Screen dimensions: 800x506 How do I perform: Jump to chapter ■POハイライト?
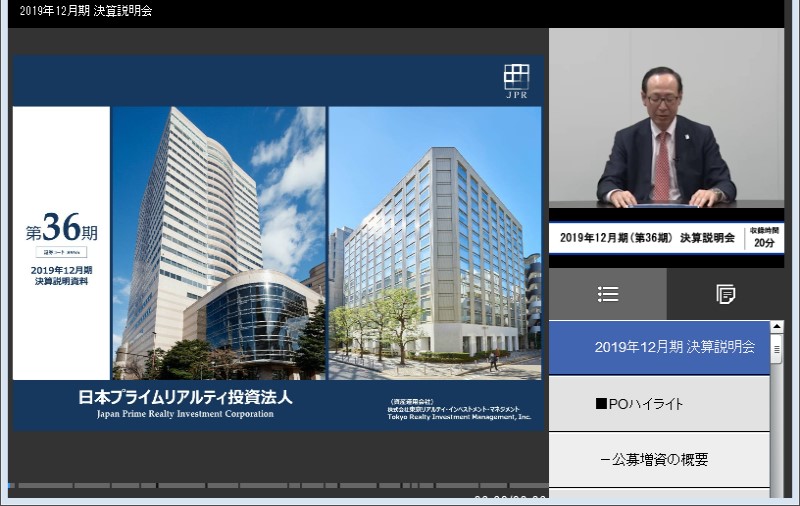[659, 404]
